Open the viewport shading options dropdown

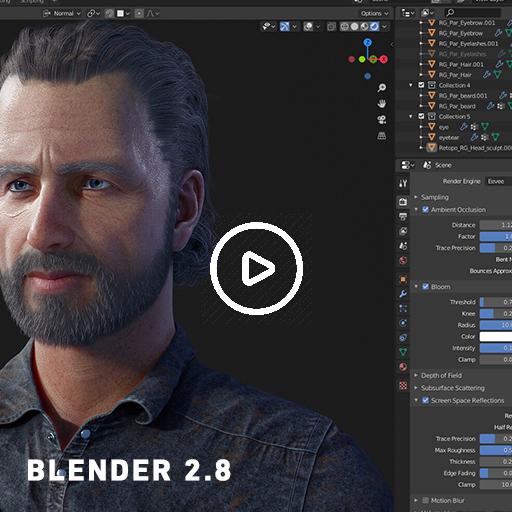(x=385, y=27)
